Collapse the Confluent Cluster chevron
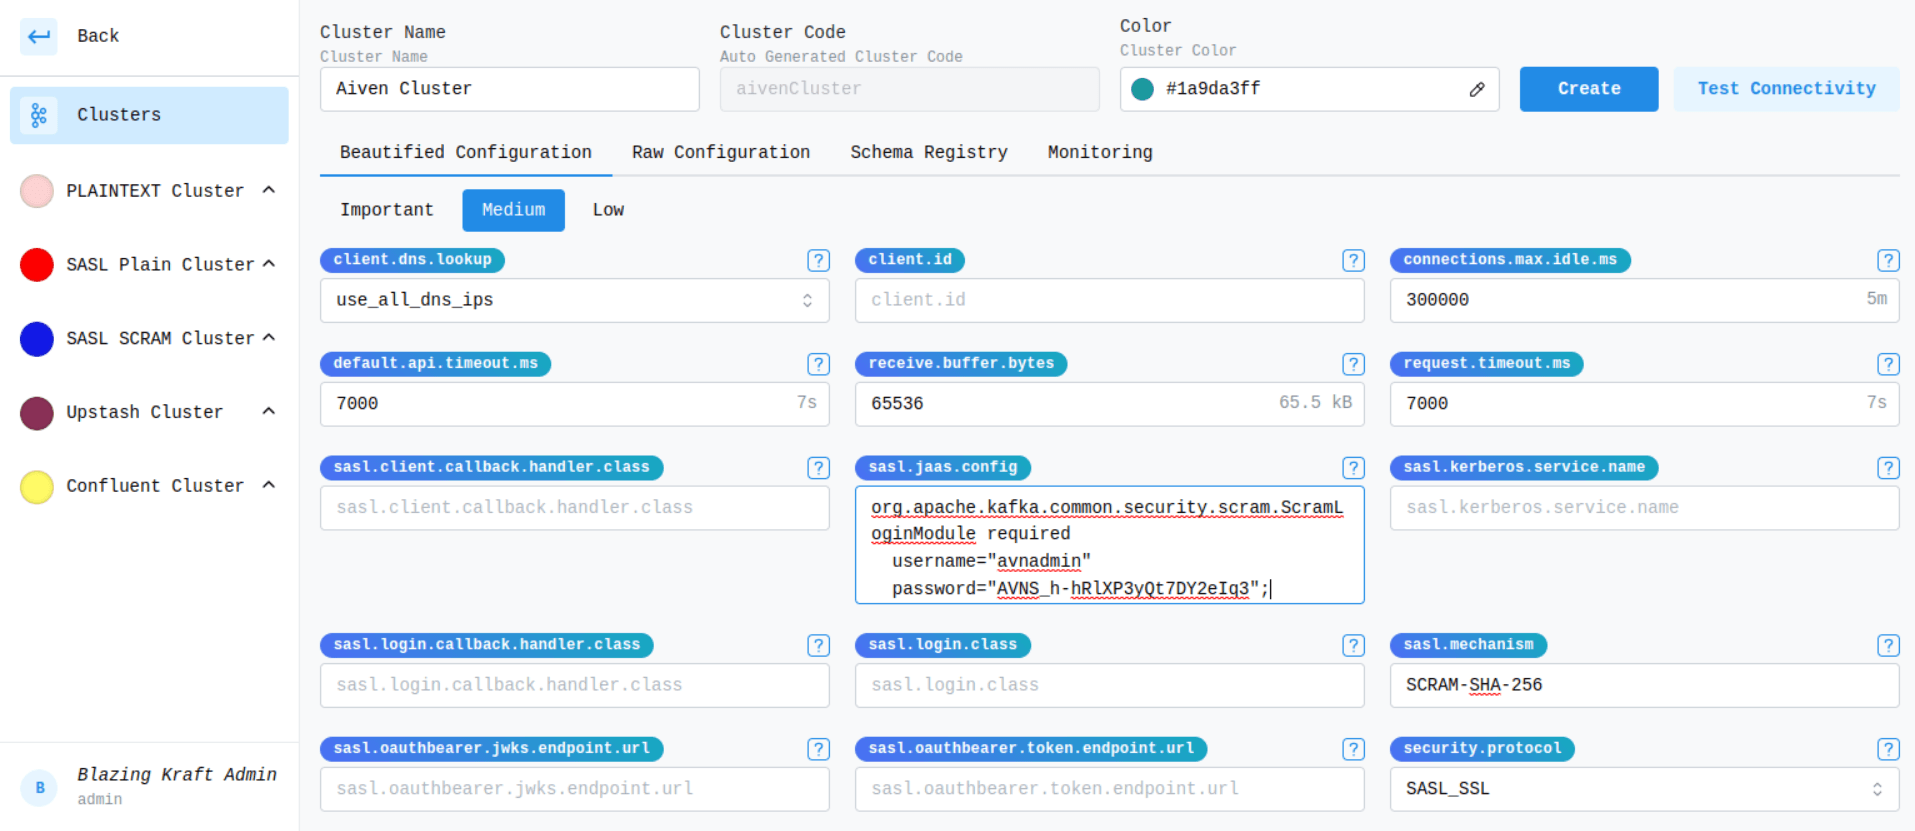The height and width of the screenshot is (831, 1915). click(268, 485)
